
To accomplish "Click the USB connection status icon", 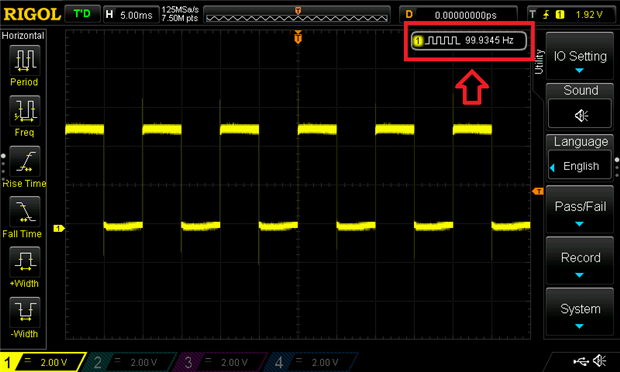I will [x=581, y=361].
